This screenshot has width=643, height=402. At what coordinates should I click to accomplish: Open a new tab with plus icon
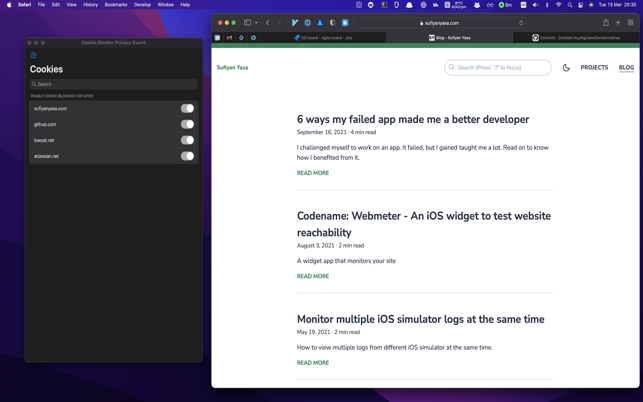tap(618, 23)
